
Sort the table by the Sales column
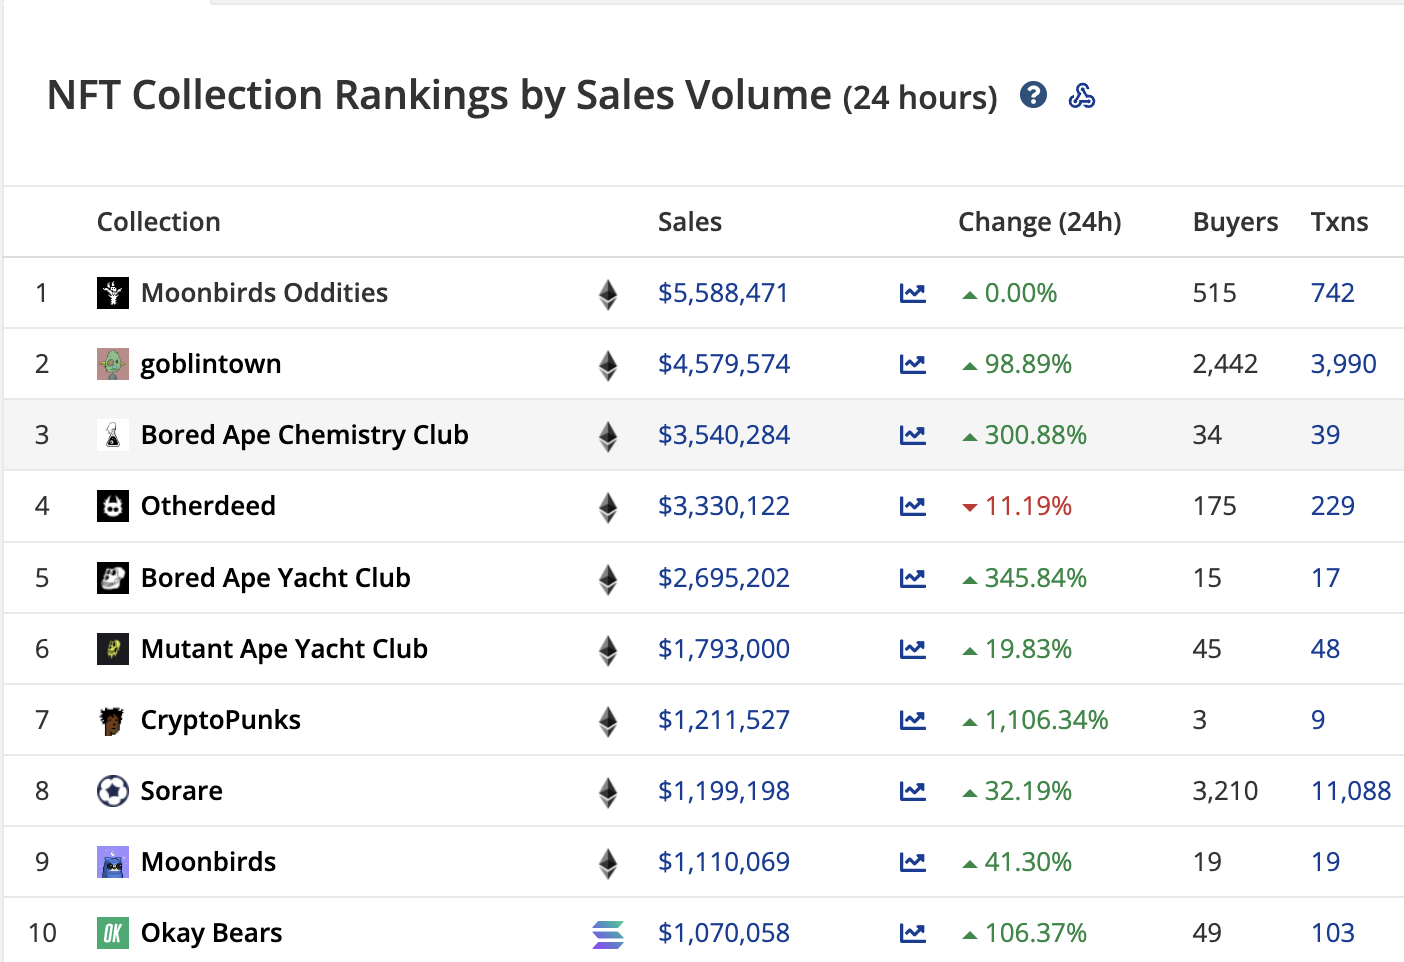click(x=689, y=221)
